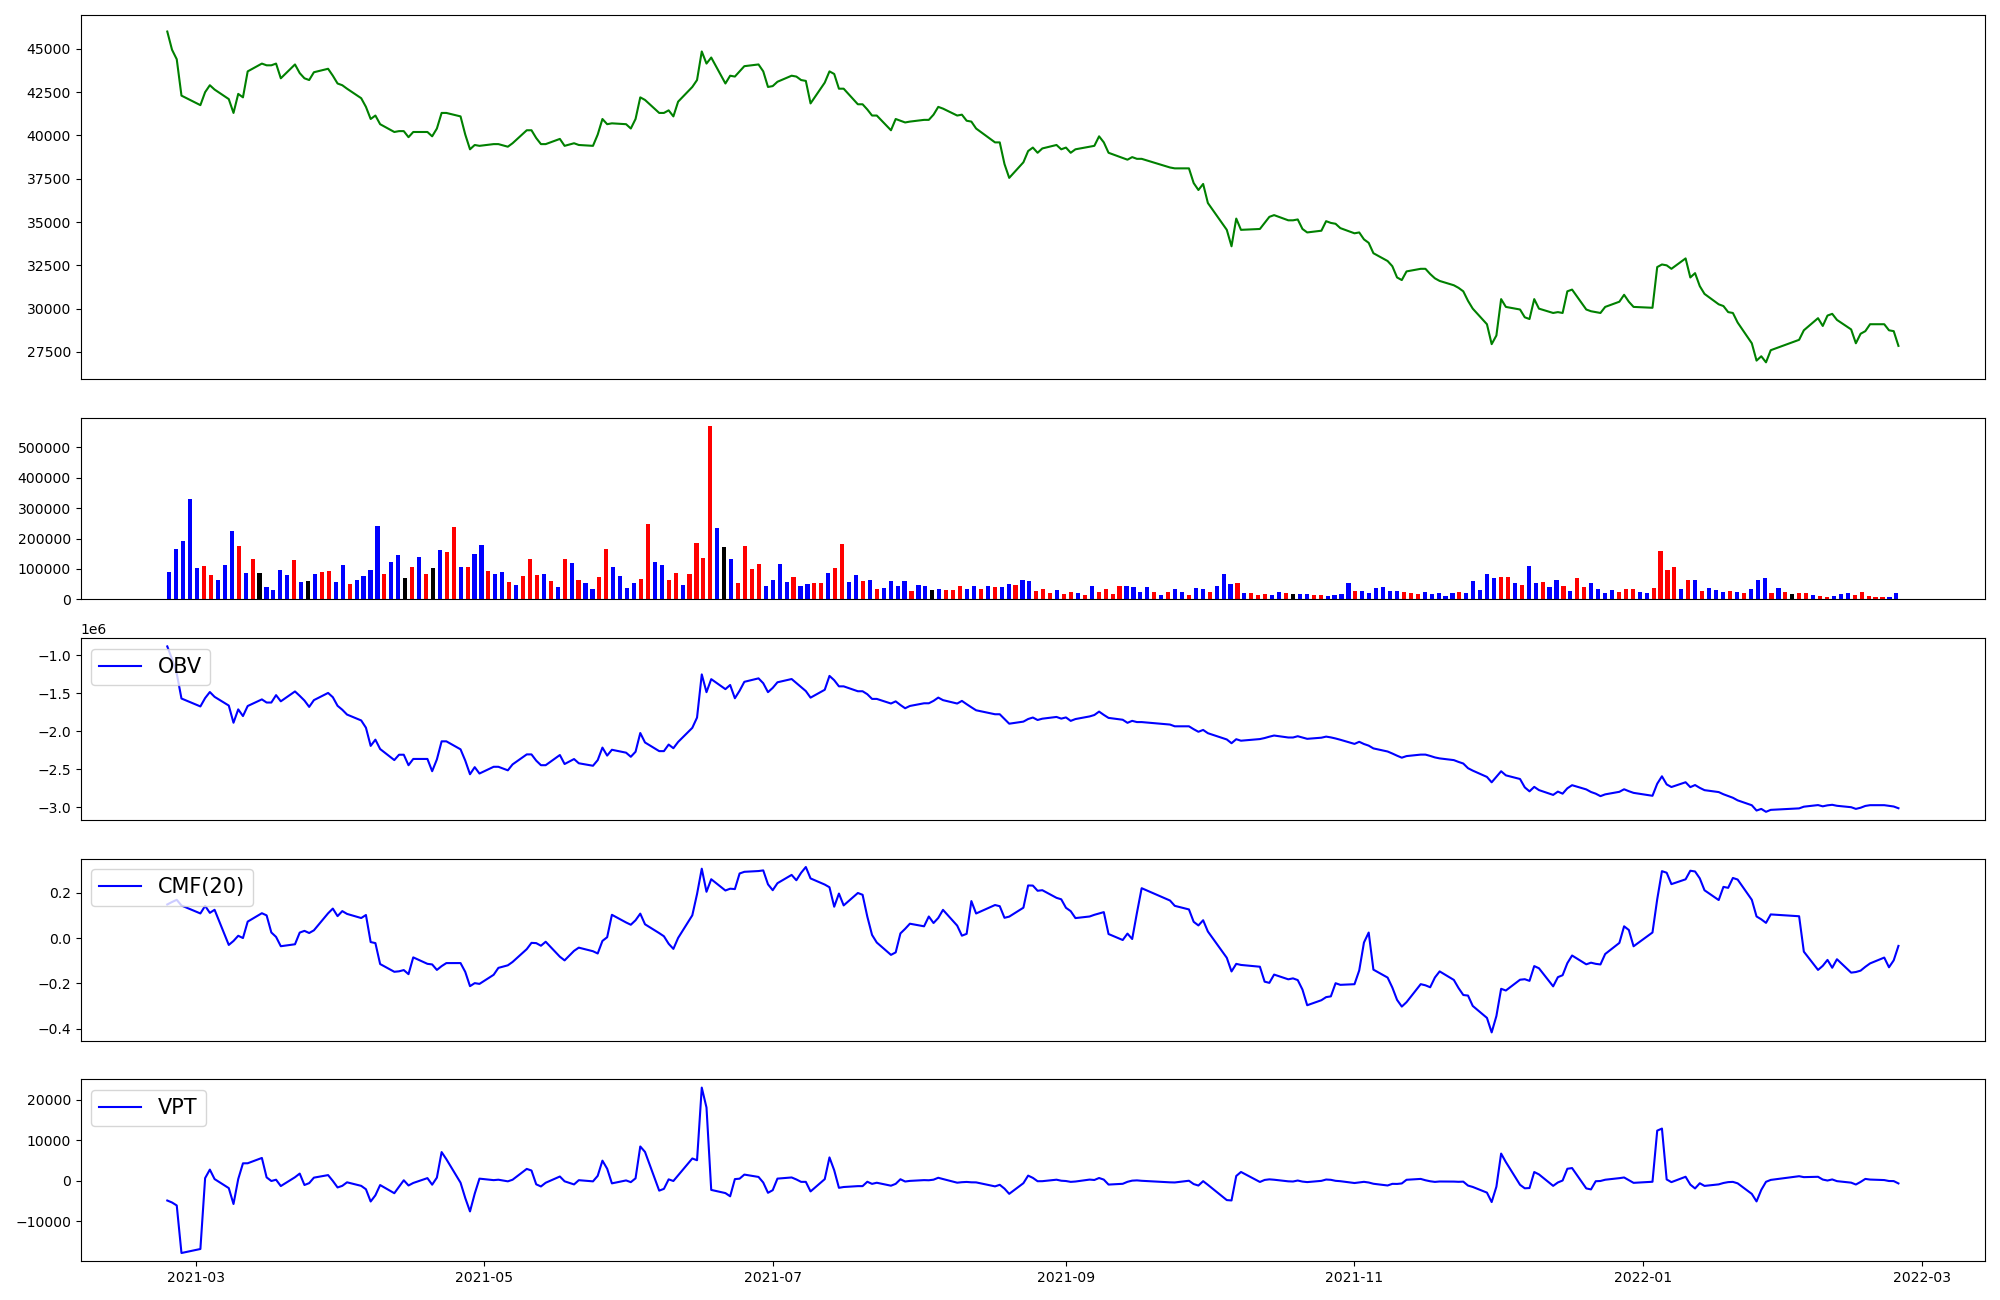
Task: Click the 20000 VPT axis label
Action: coord(49,1100)
